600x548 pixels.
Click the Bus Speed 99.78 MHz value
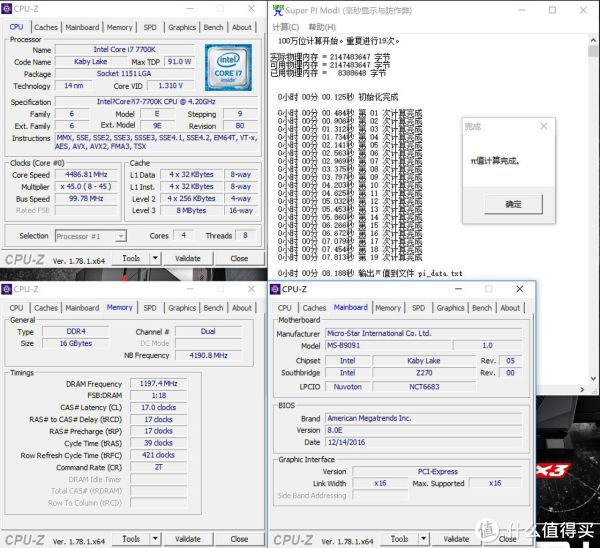tap(86, 198)
